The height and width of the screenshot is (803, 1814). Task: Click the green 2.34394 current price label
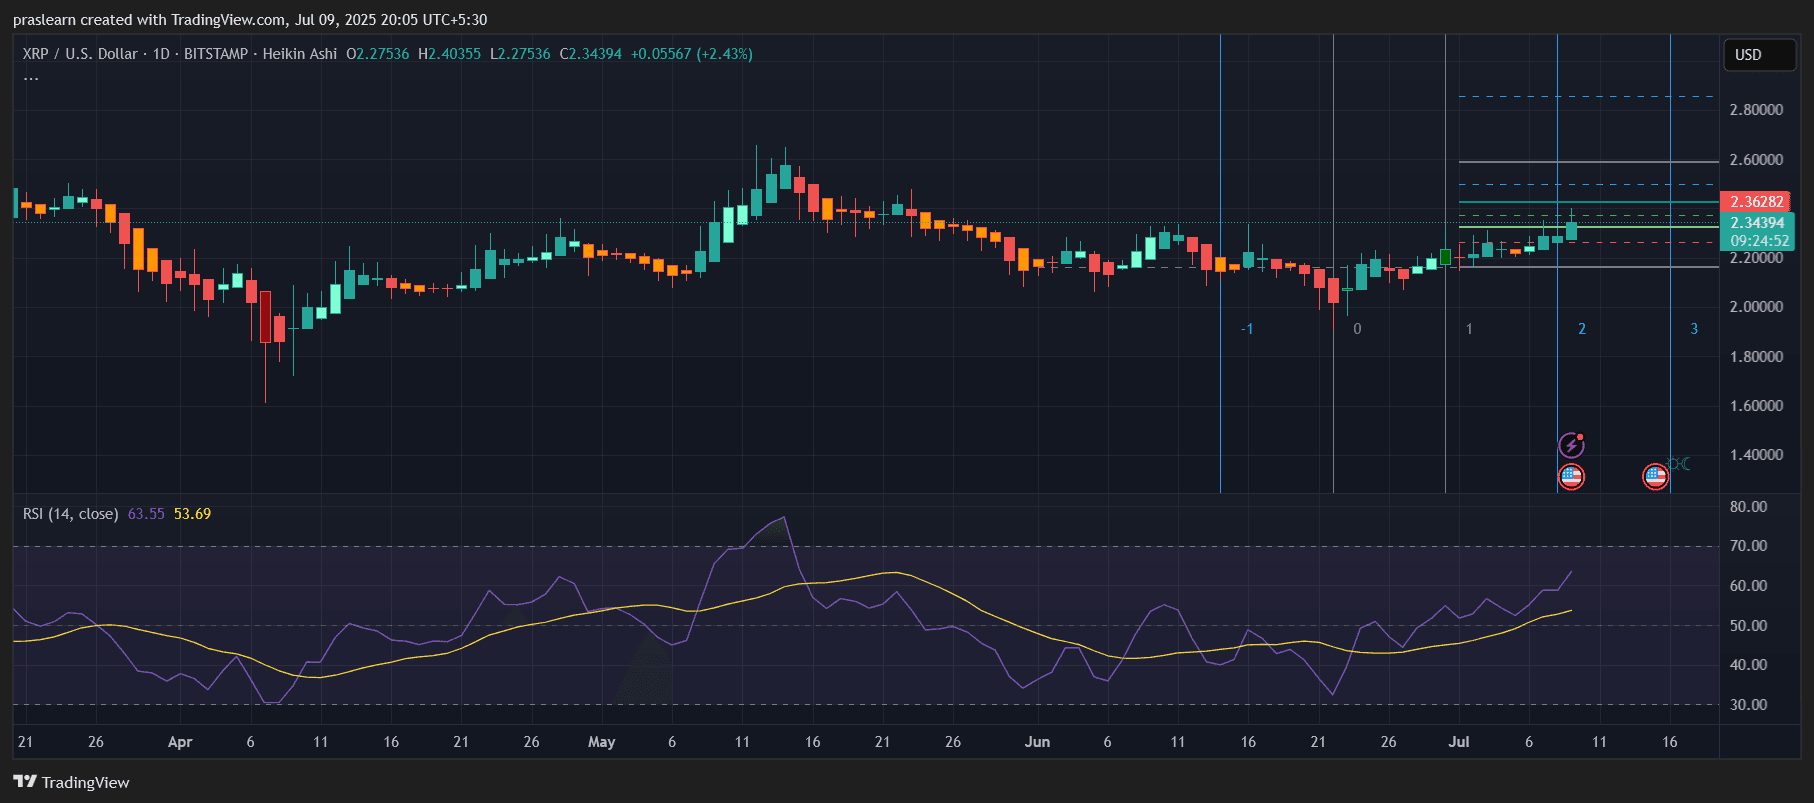[1757, 223]
